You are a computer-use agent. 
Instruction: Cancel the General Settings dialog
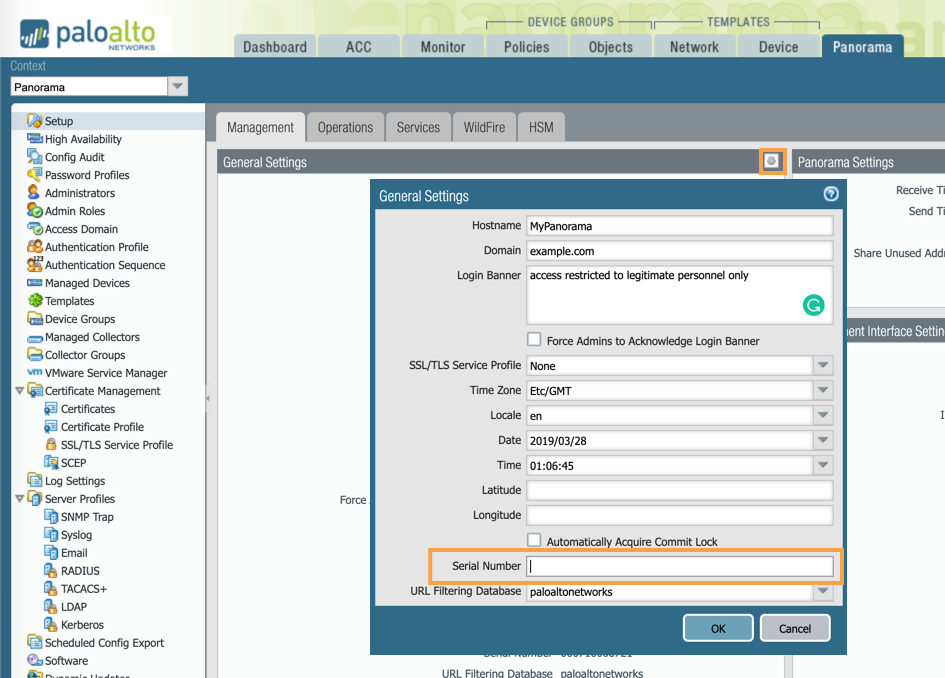pos(795,628)
